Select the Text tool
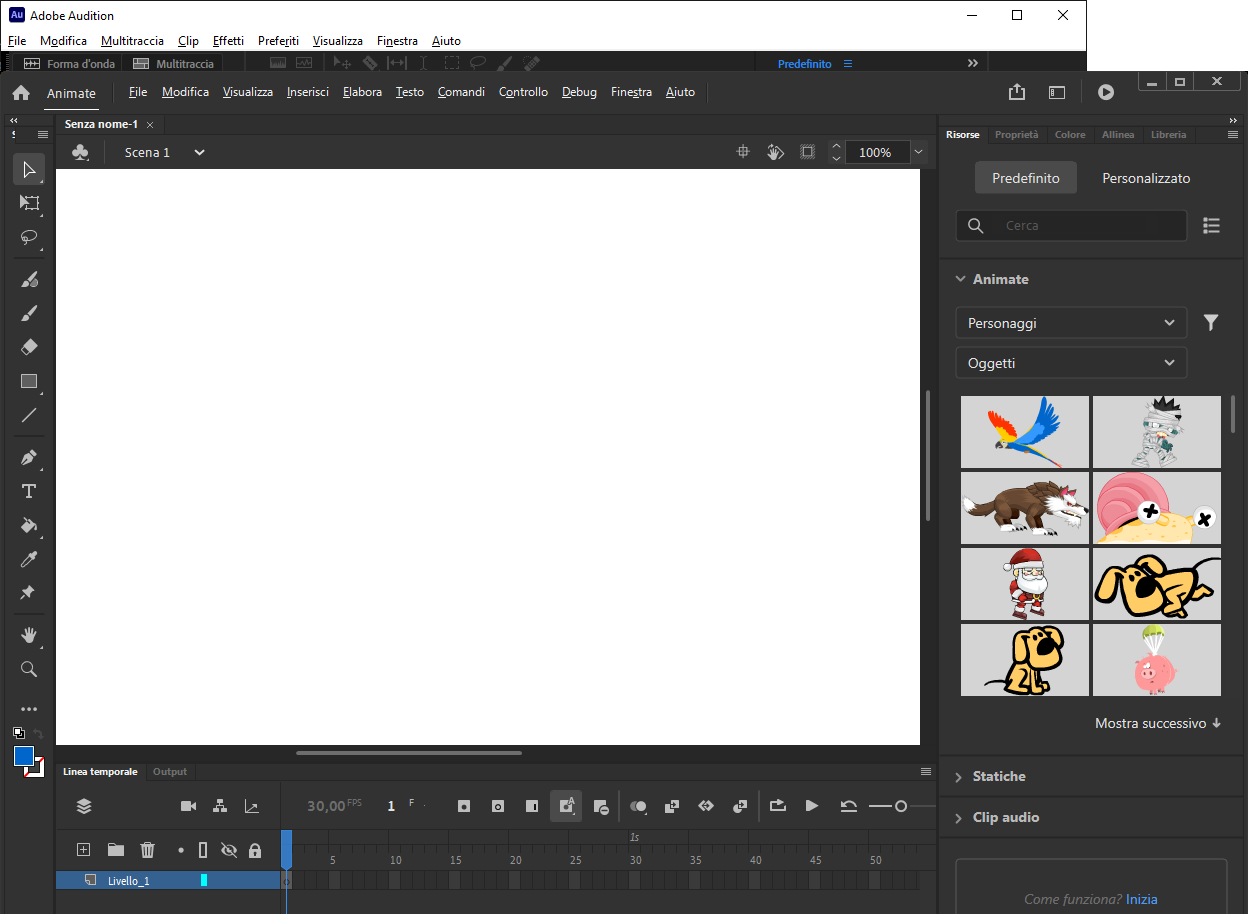Image resolution: width=1248 pixels, height=914 pixels. [x=29, y=491]
